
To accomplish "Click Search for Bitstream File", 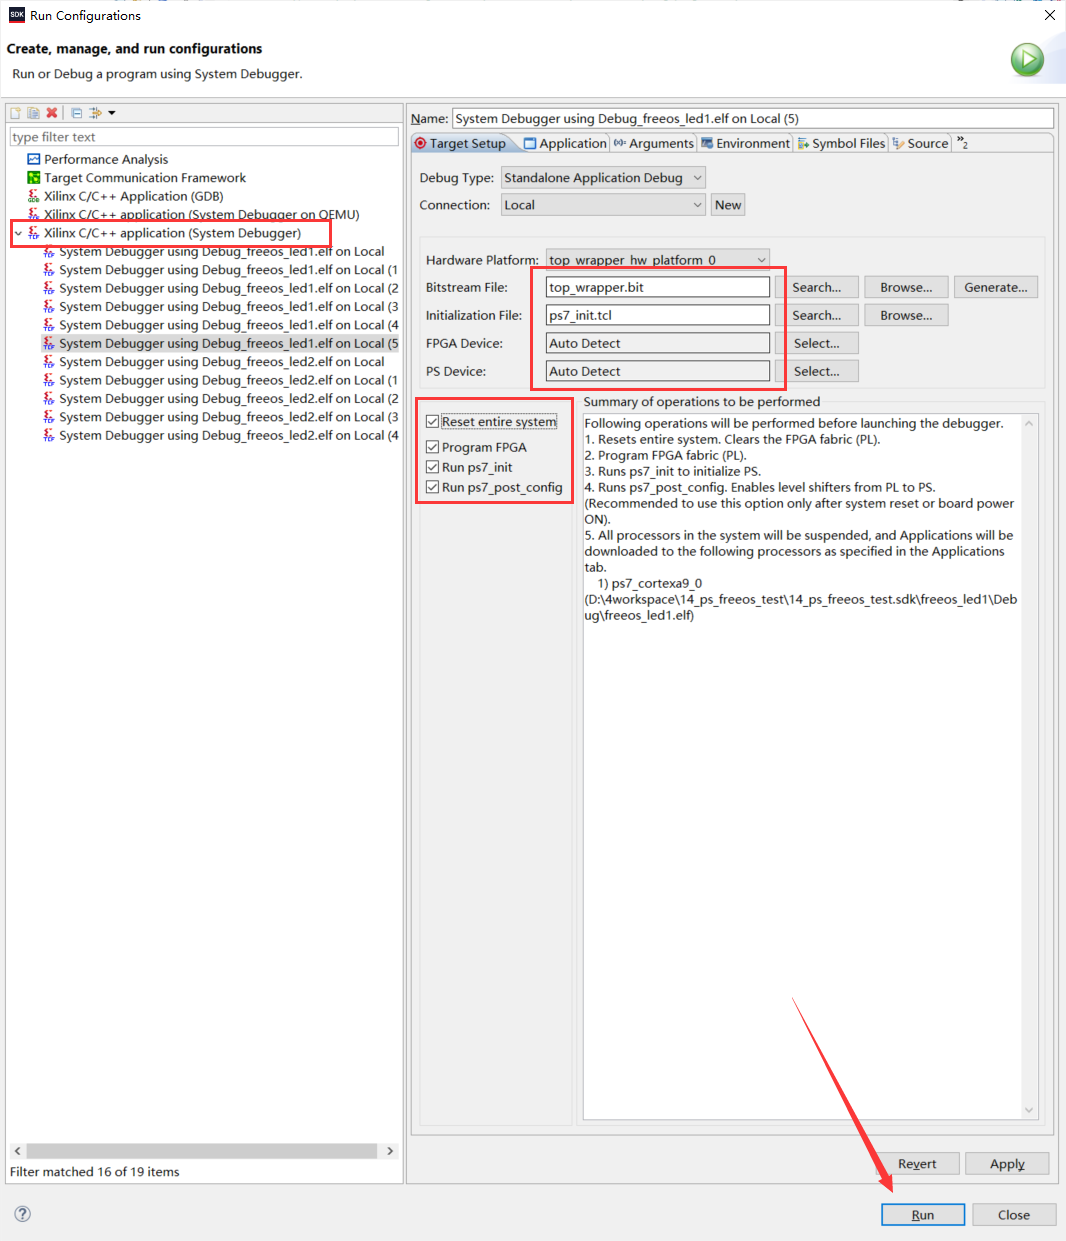I will 817,287.
